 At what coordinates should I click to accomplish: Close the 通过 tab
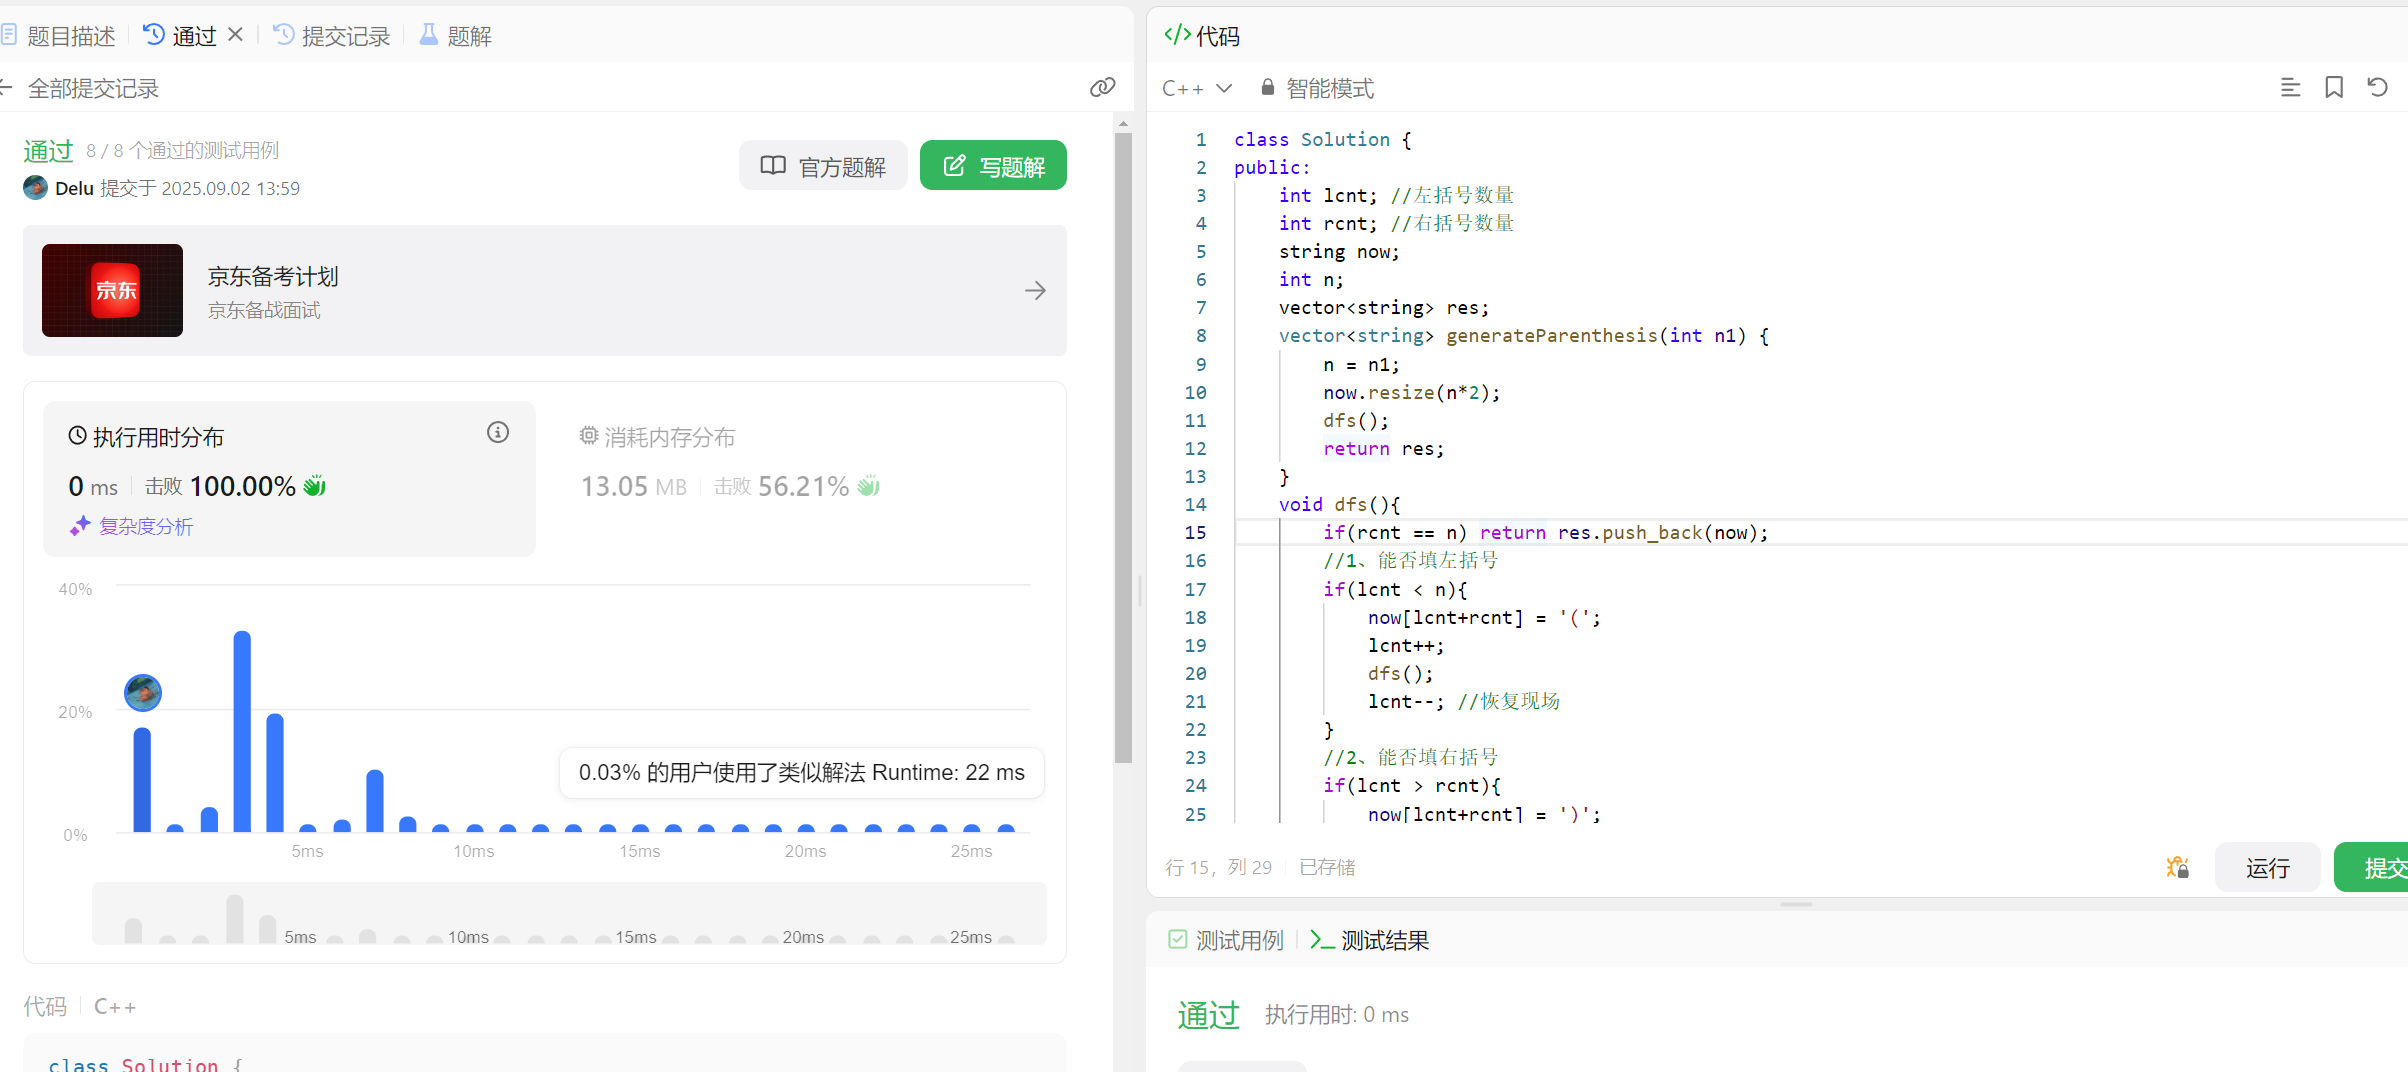tap(236, 35)
